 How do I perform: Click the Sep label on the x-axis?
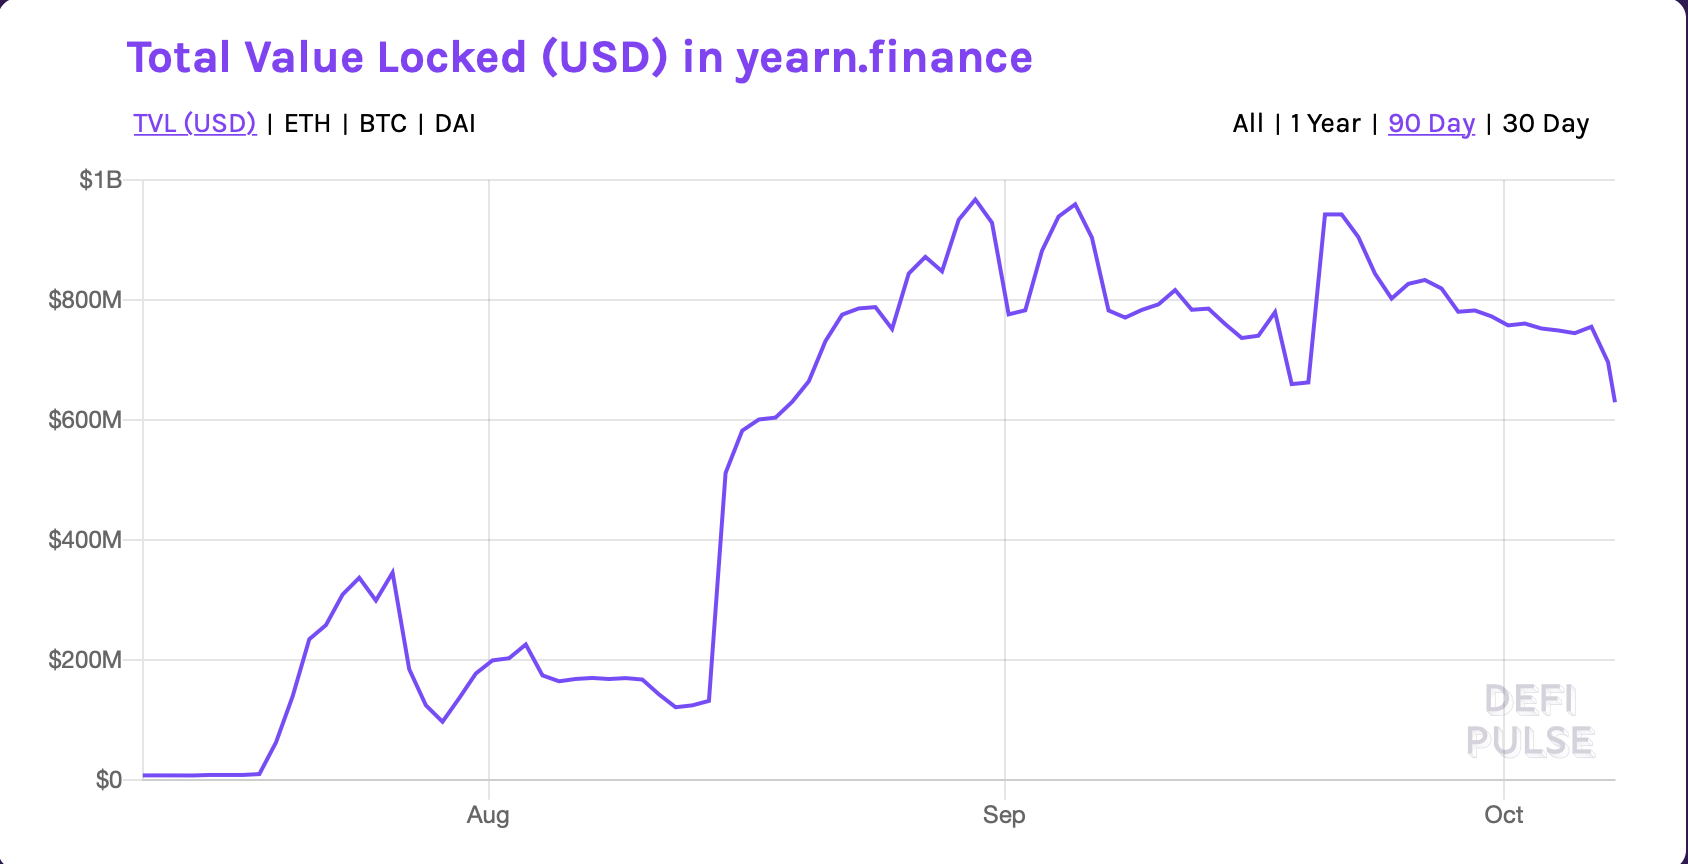tap(1004, 815)
